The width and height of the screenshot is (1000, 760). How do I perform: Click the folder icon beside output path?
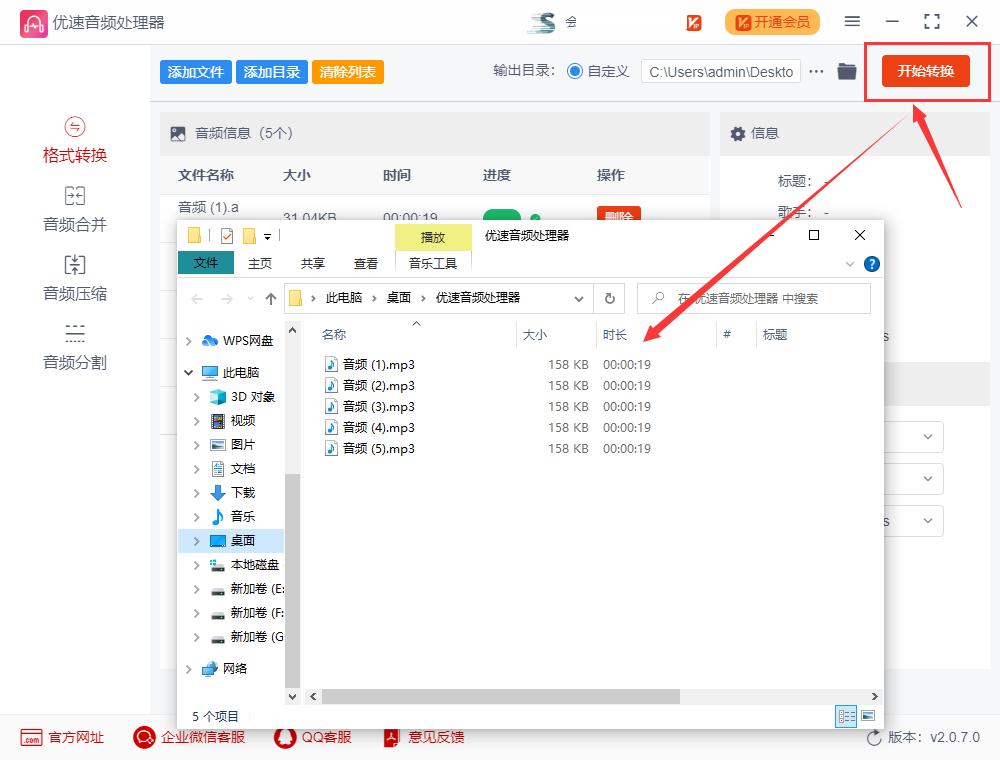pos(845,71)
